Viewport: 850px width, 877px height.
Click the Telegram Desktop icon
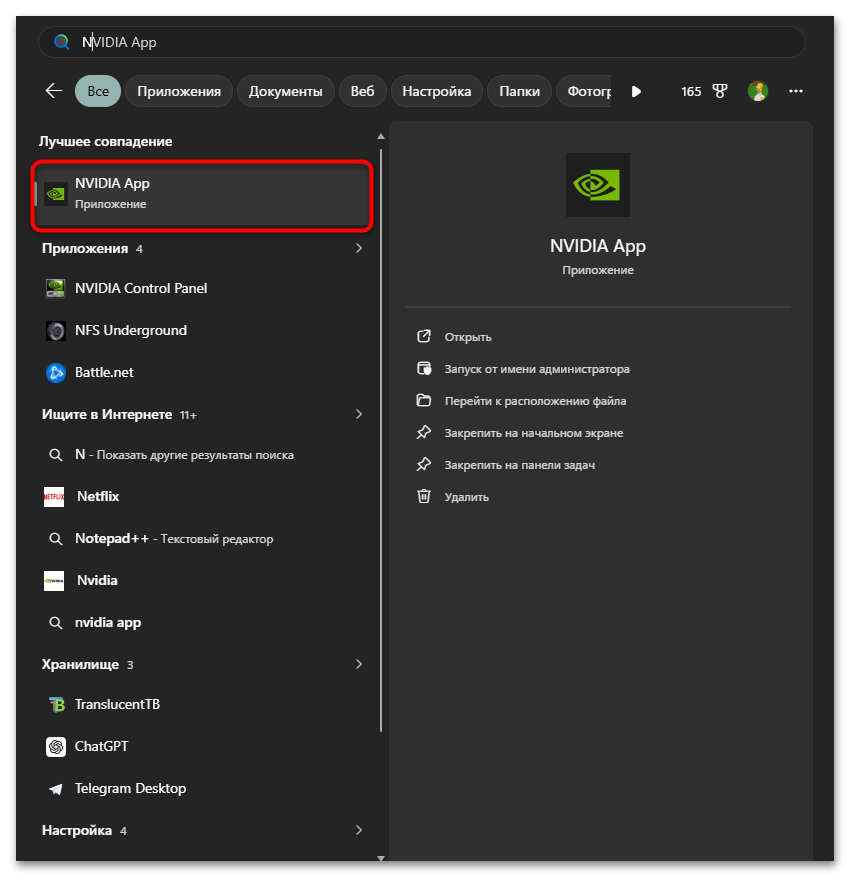[55, 789]
